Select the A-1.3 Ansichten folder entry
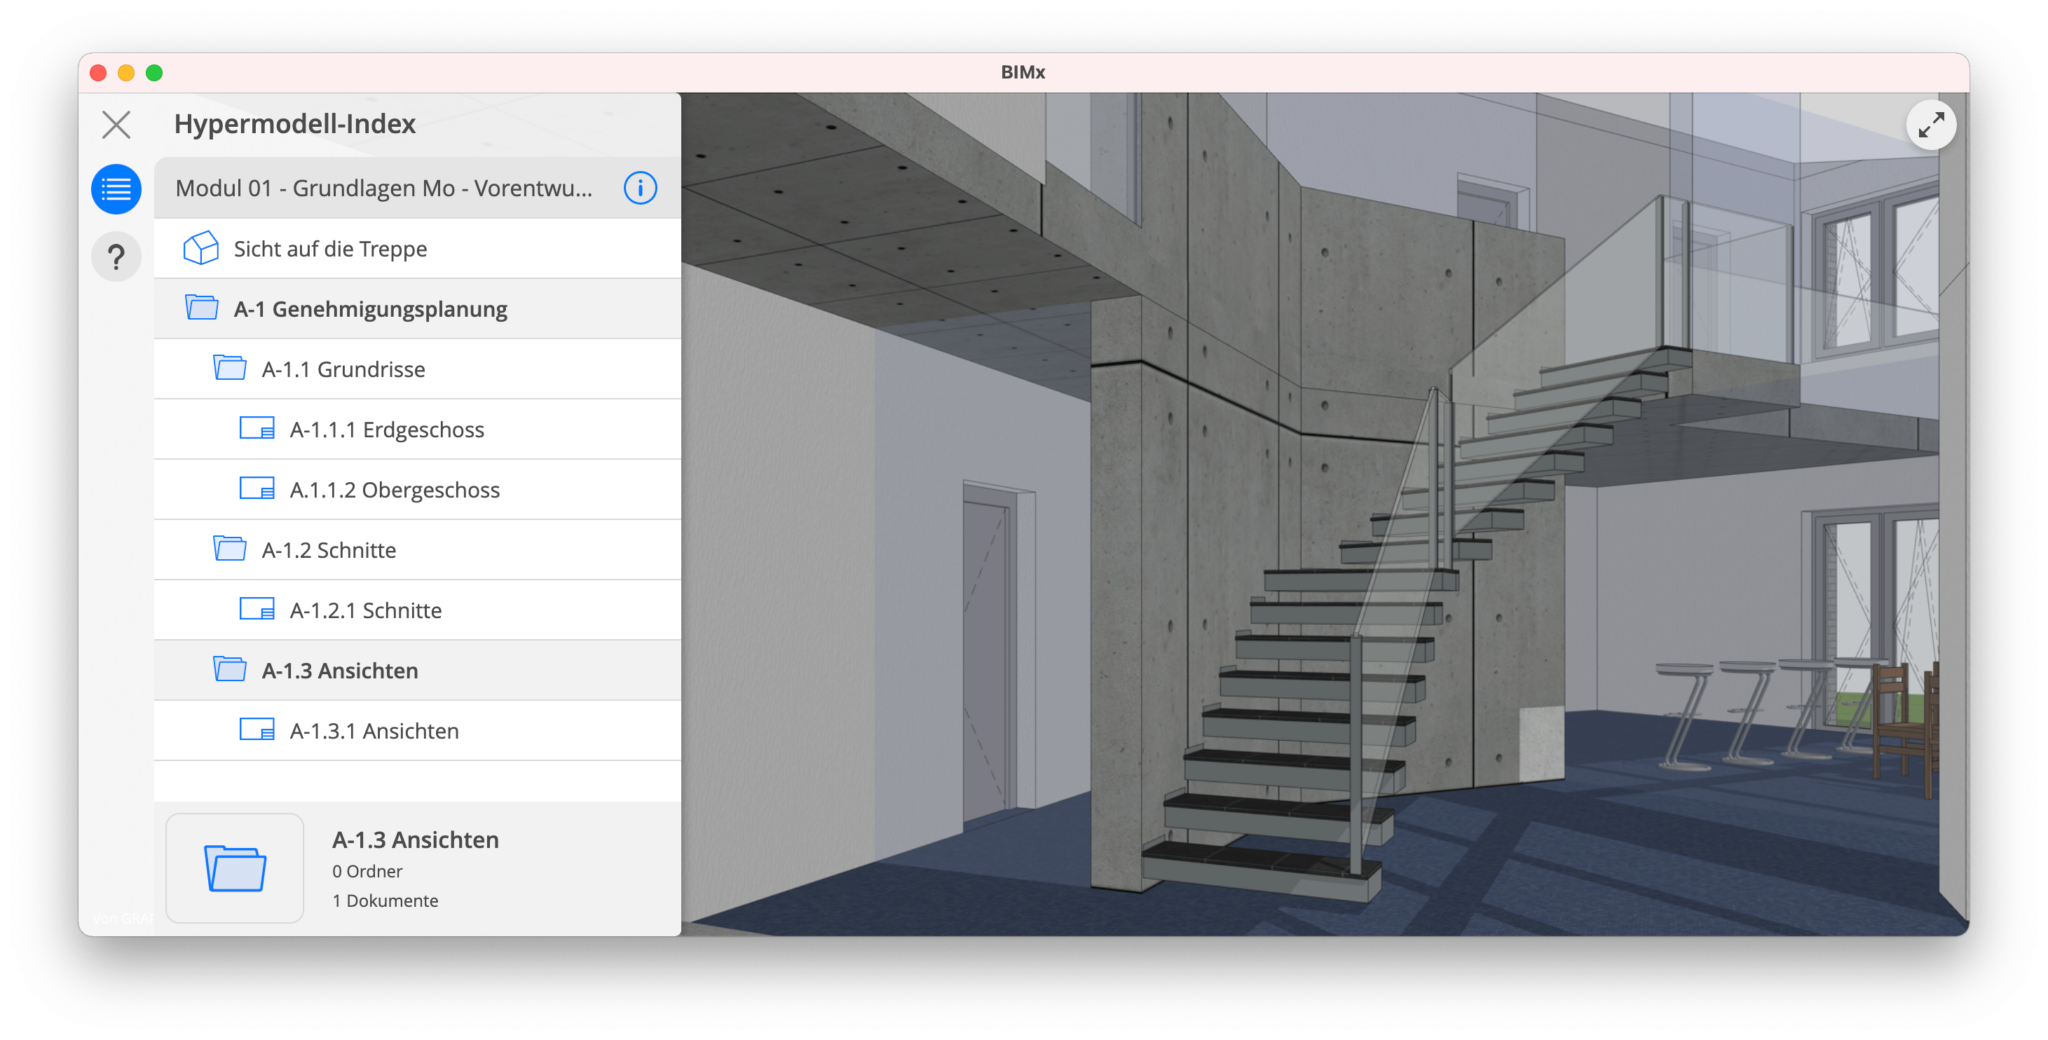 pyautogui.click(x=340, y=670)
